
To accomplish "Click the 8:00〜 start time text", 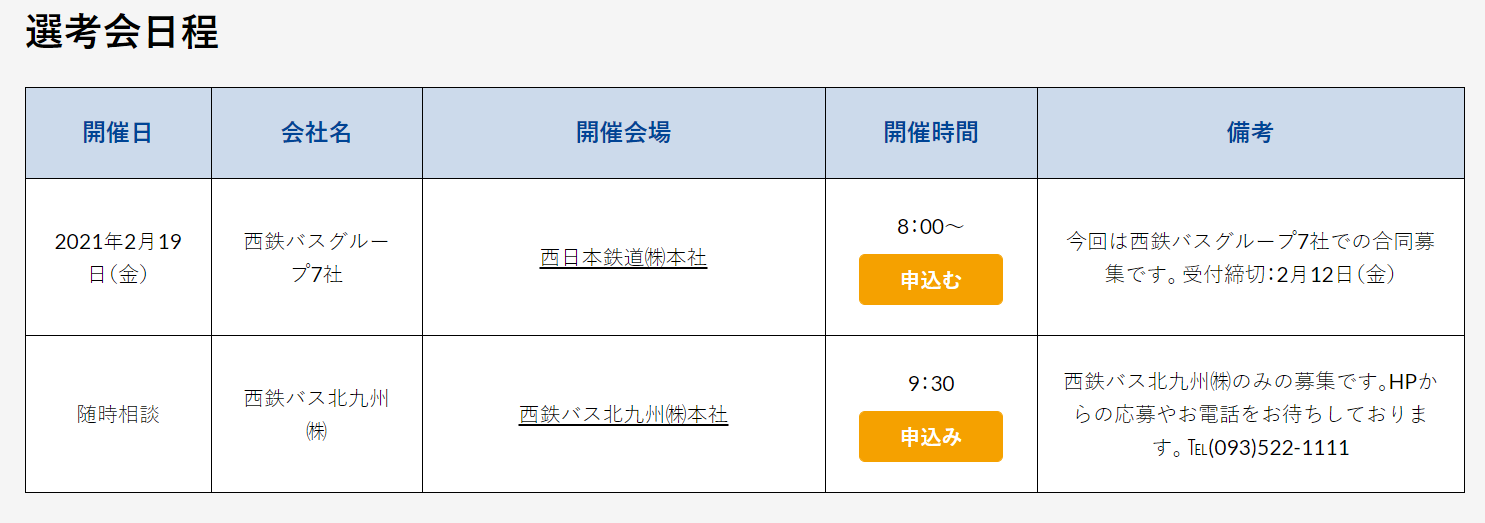I will point(930,227).
